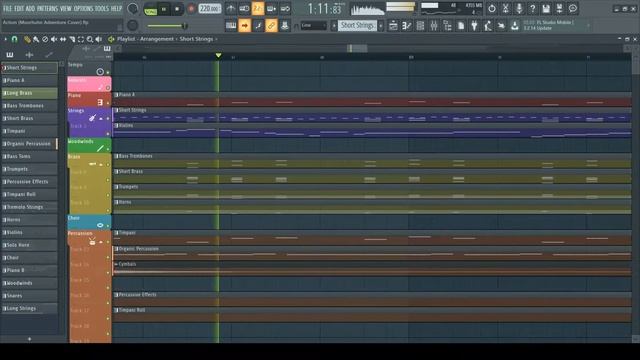Open the Browser view button

click(x=447, y=26)
